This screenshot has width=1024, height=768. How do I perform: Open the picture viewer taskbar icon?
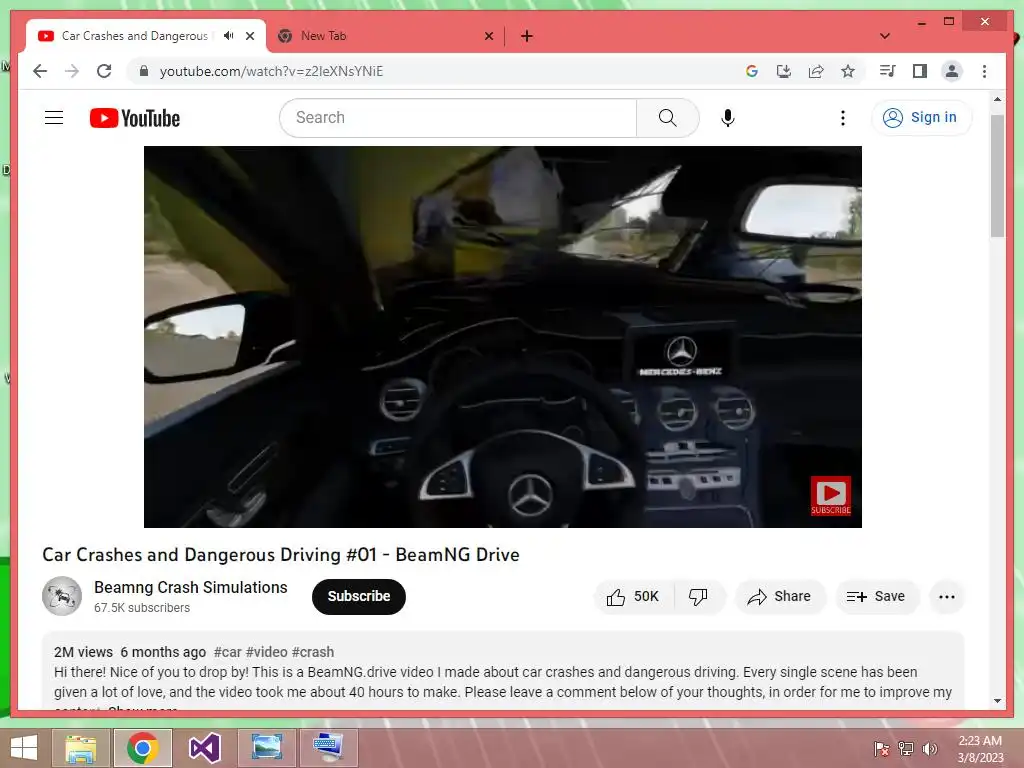pos(266,748)
